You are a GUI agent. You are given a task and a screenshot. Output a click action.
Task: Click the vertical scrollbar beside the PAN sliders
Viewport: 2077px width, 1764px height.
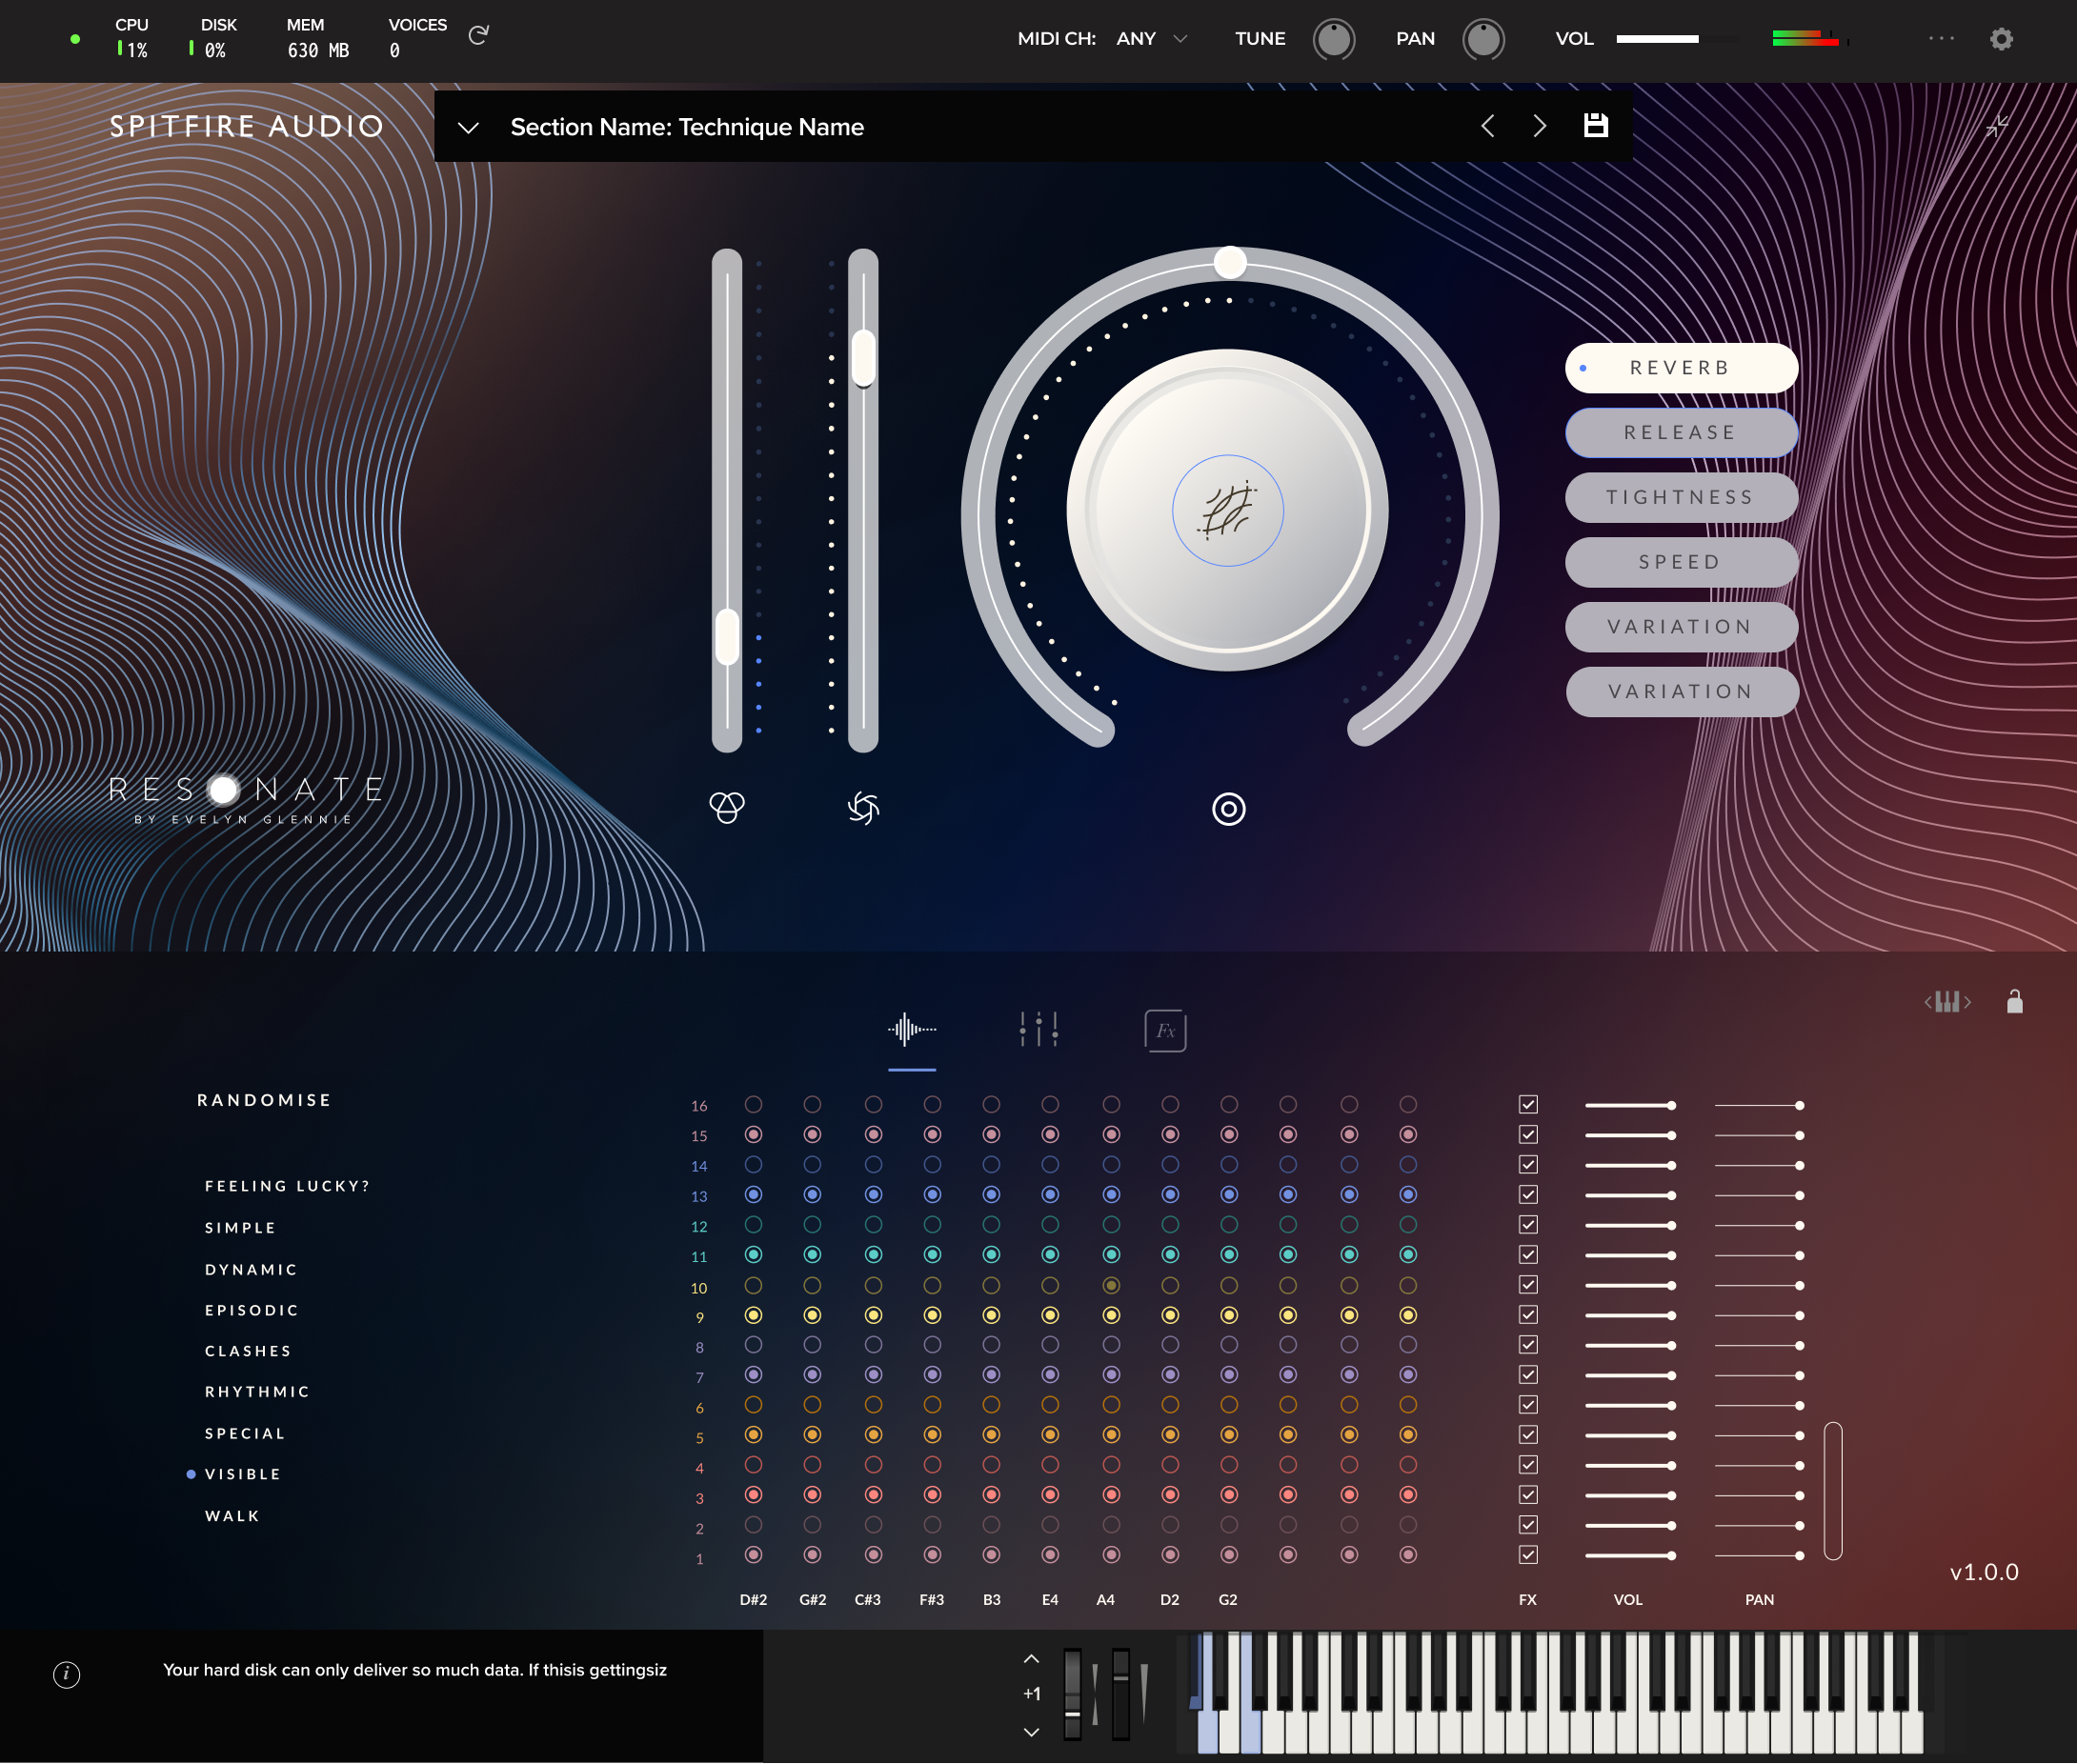(x=1833, y=1491)
